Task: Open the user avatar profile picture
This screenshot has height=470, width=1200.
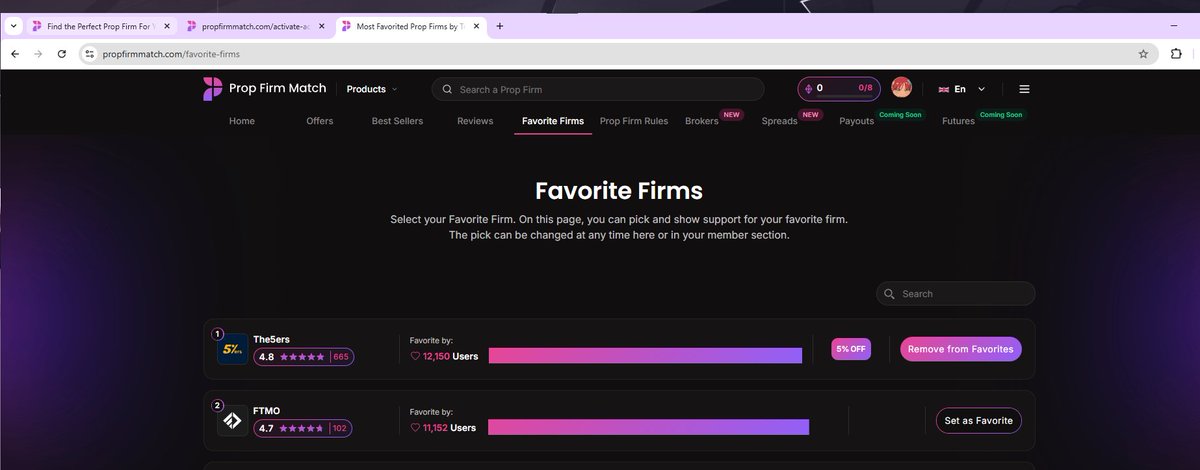Action: coord(901,89)
